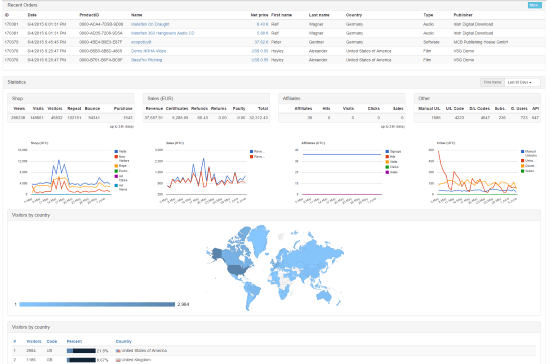This screenshot has height=364, width=553.
Task: Click the purple Sales legend swatch in Affiliates chart
Action: (x=387, y=172)
